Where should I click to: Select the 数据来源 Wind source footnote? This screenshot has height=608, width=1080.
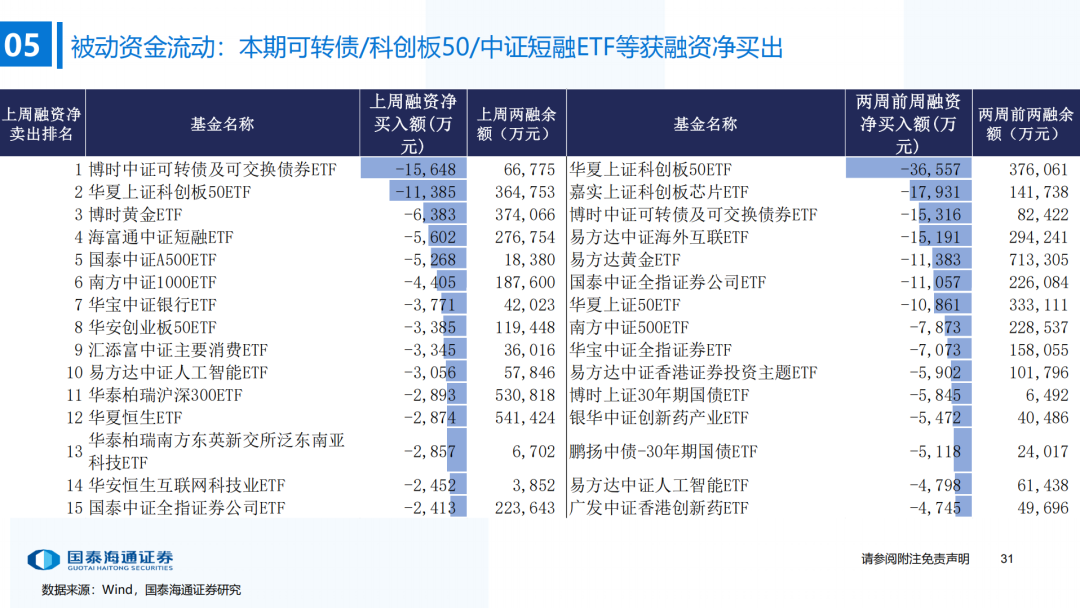(141, 590)
